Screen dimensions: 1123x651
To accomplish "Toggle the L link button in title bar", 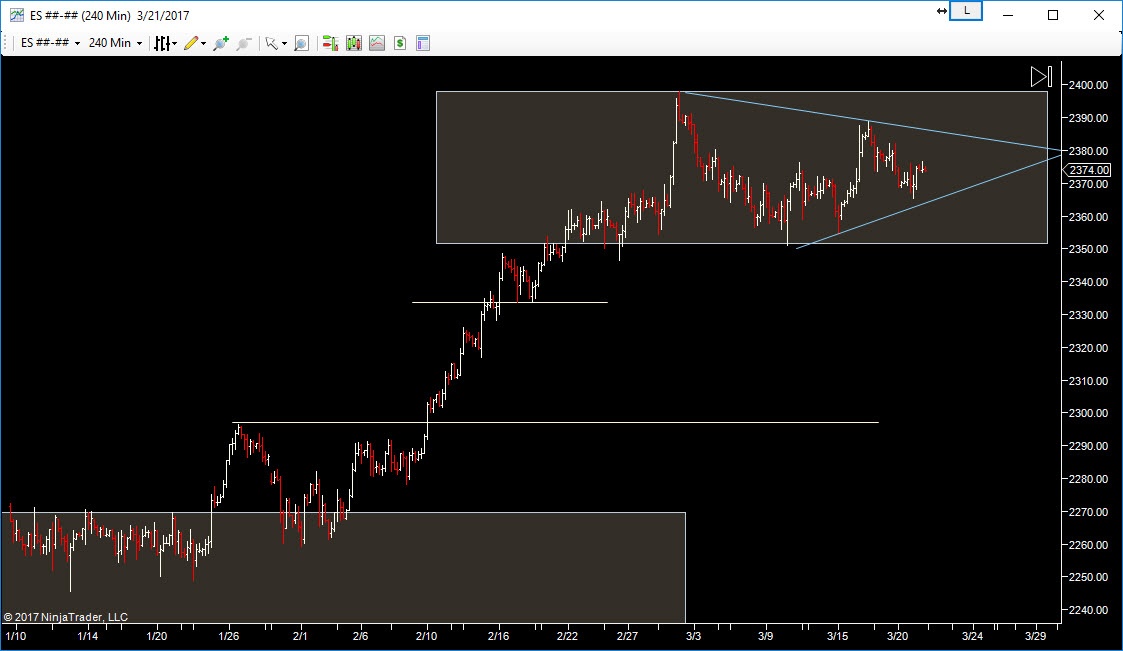I will [967, 11].
